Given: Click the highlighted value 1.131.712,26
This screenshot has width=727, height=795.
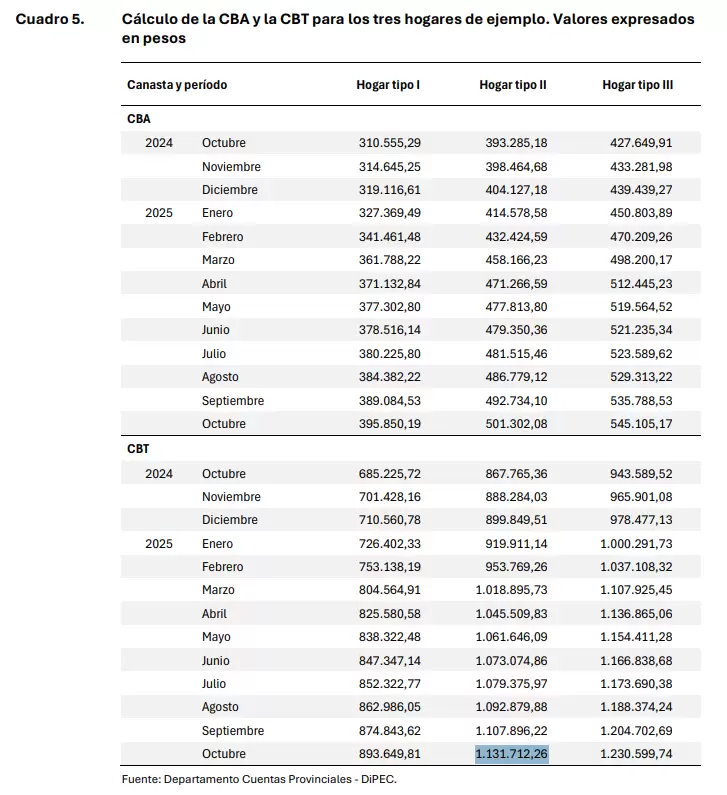Looking at the screenshot, I should click(512, 754).
